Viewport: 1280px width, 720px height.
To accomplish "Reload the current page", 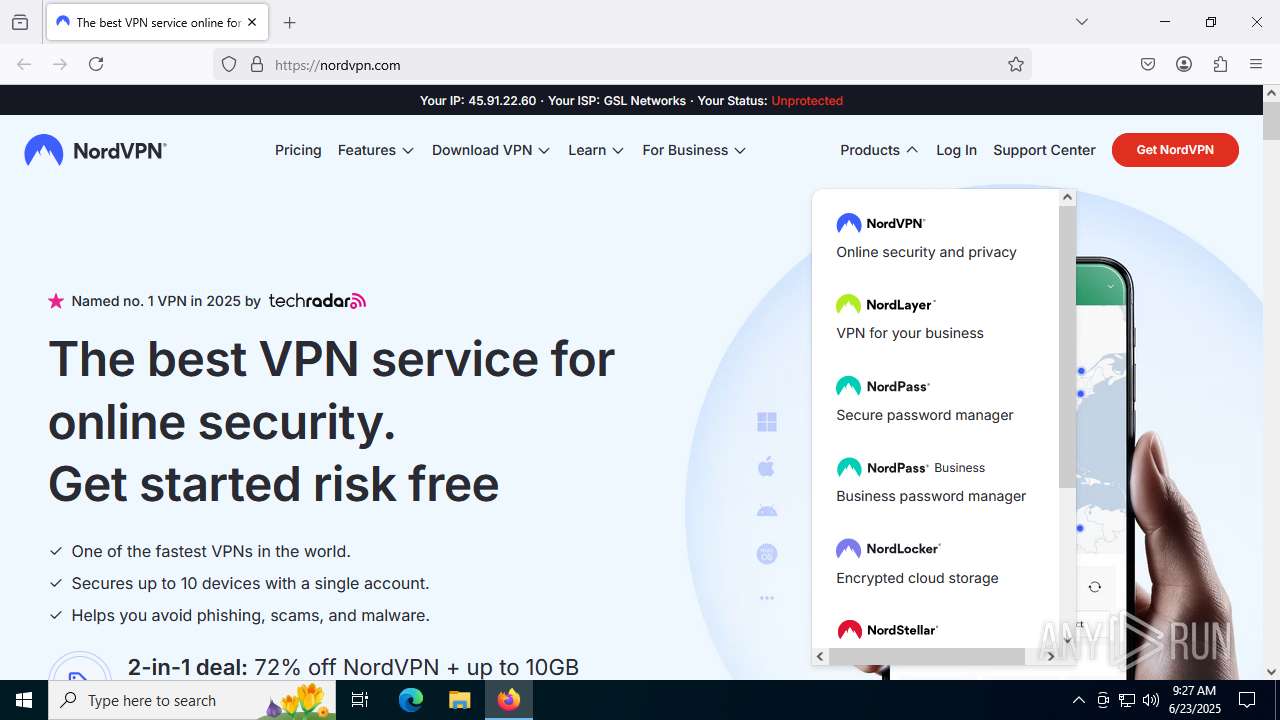I will tap(96, 64).
